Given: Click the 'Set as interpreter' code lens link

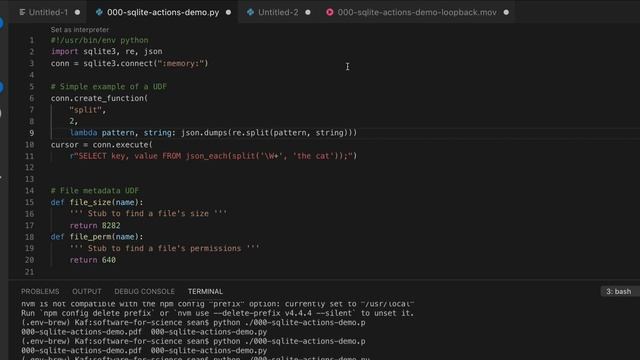Looking at the screenshot, I should point(80,29).
